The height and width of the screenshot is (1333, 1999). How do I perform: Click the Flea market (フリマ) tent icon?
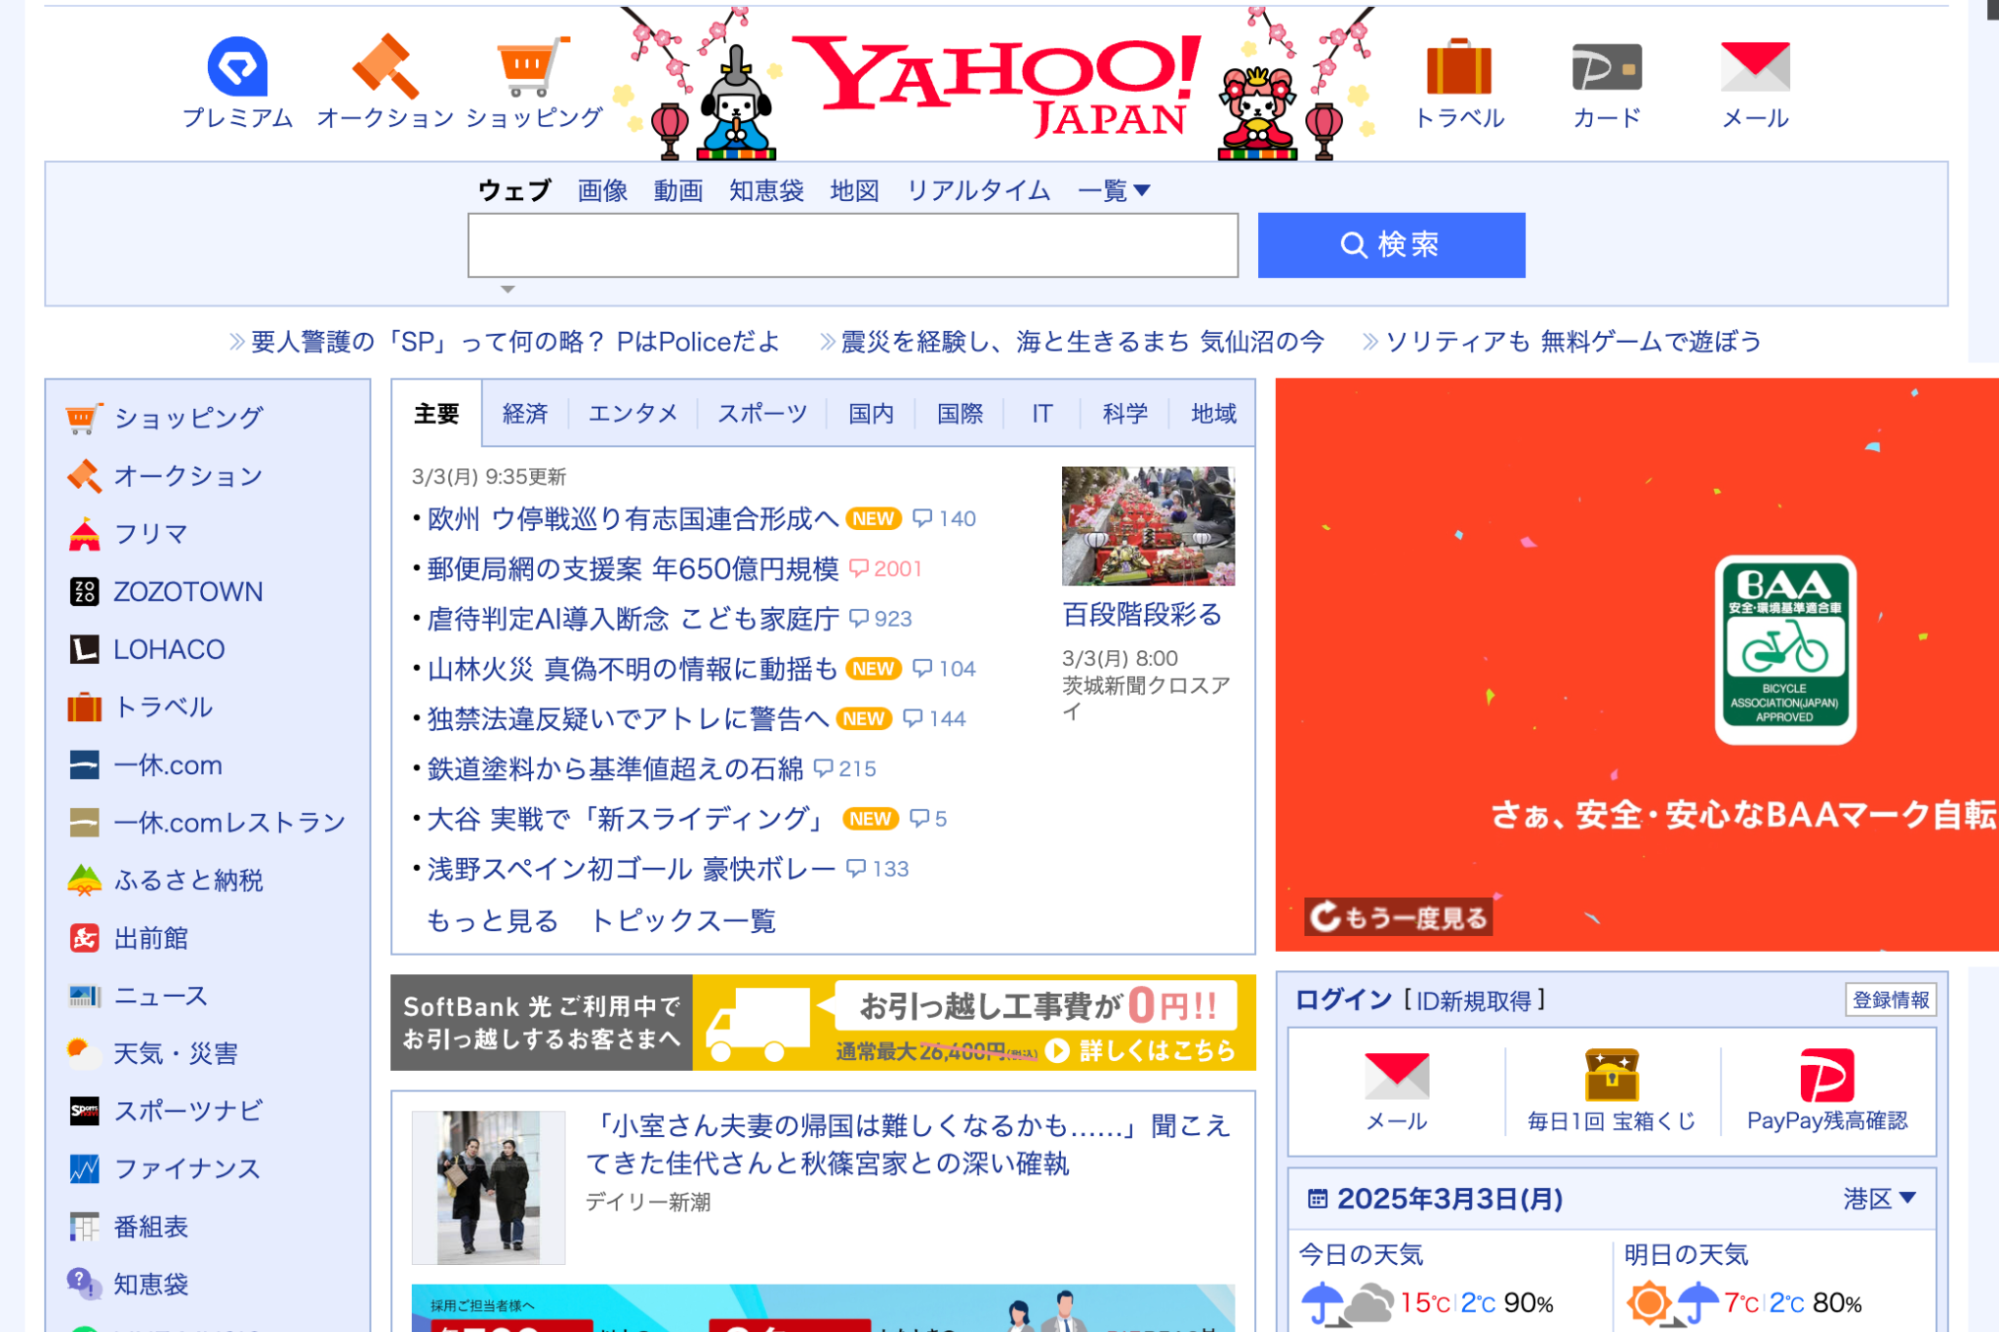click(x=84, y=534)
